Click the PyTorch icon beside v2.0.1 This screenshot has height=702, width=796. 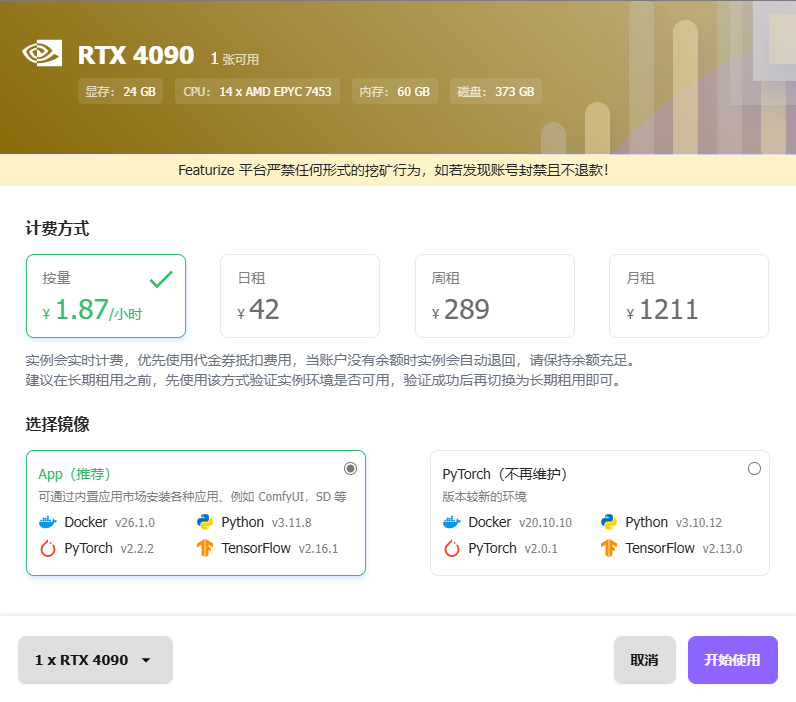(x=451, y=549)
